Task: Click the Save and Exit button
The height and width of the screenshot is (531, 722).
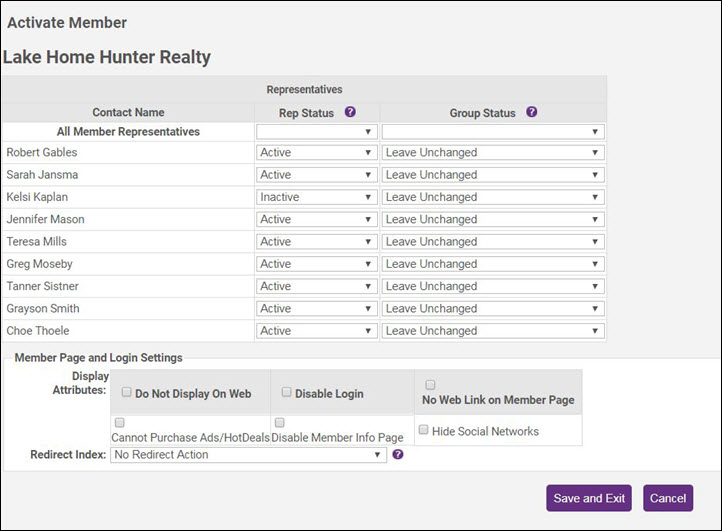Action: (x=588, y=498)
